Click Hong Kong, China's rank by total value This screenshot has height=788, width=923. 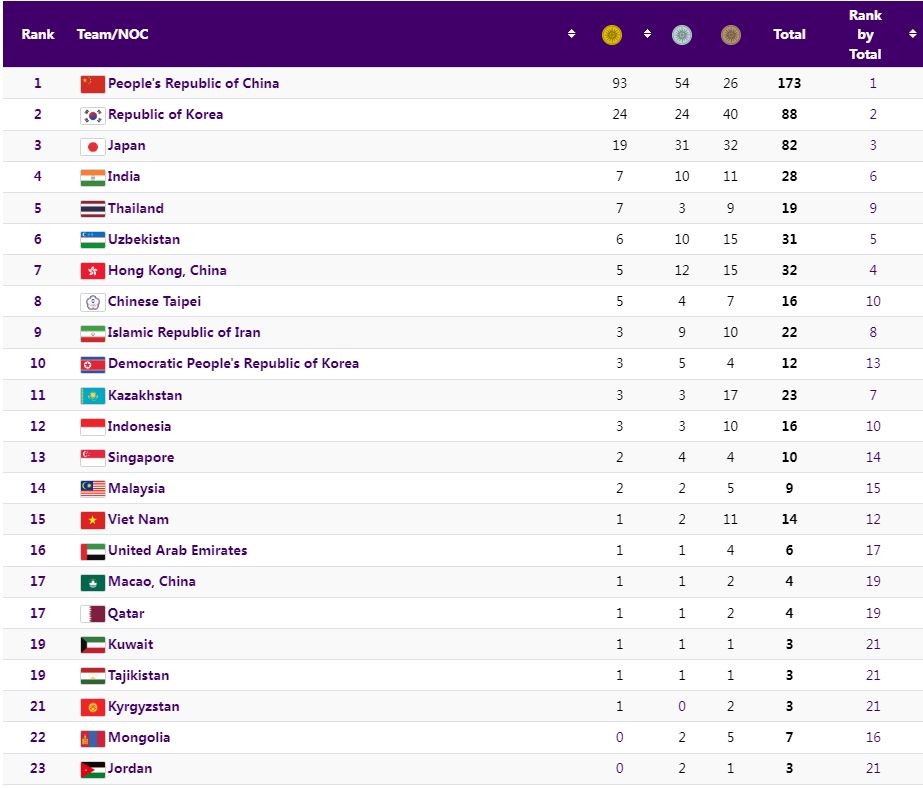(872, 270)
